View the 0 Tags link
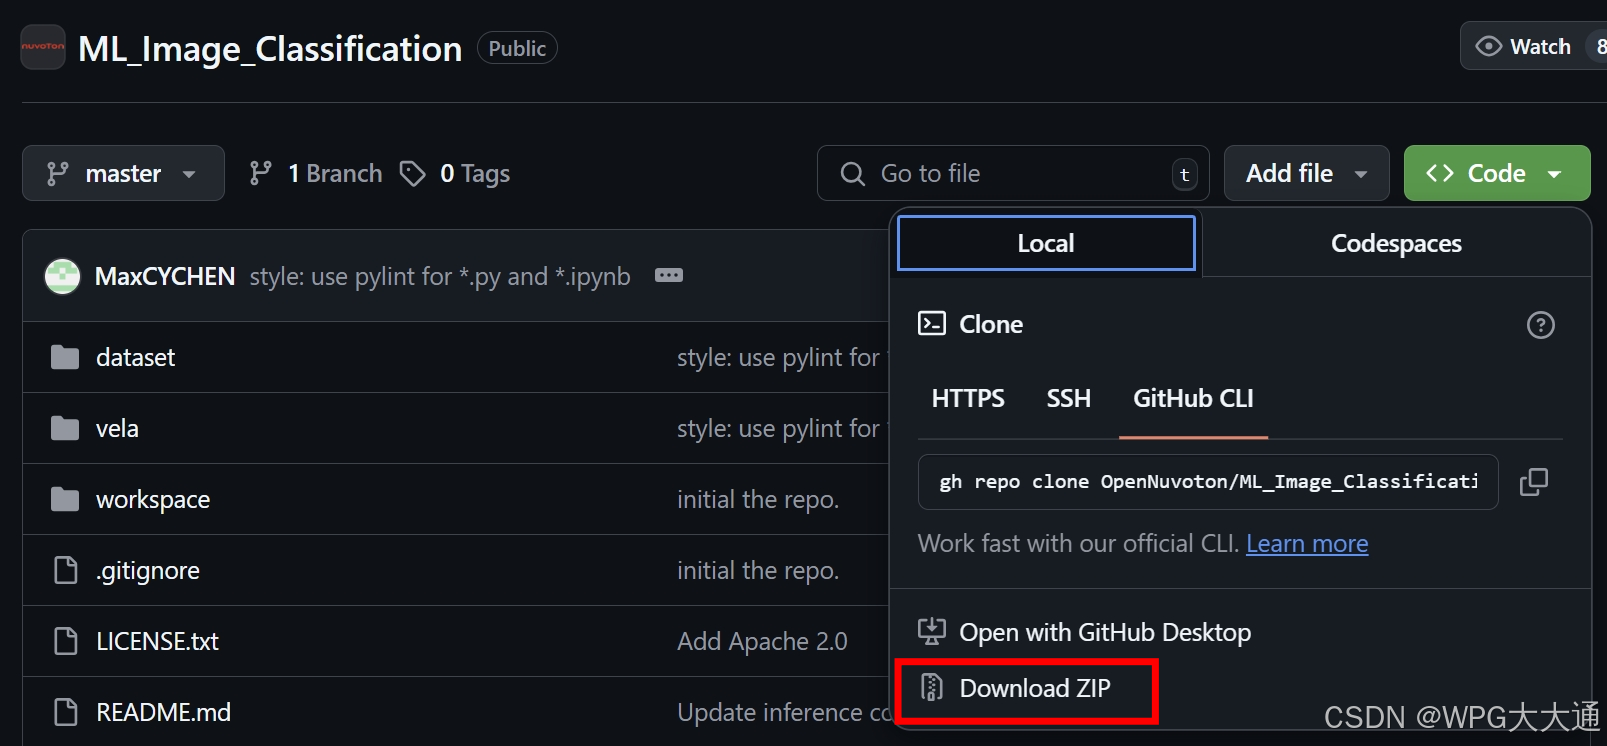The image size is (1607, 746). [455, 173]
